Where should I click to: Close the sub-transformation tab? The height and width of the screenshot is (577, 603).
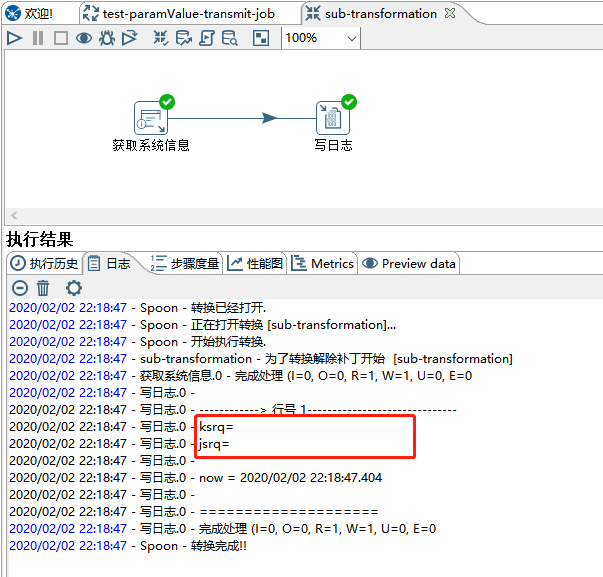[x=450, y=13]
